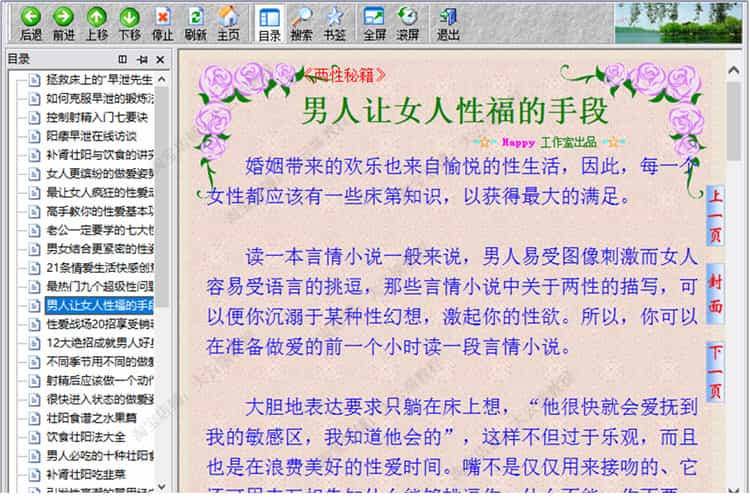
Task: Open chapter 拯救床上的"早泄先生
Action: [x=99, y=79]
